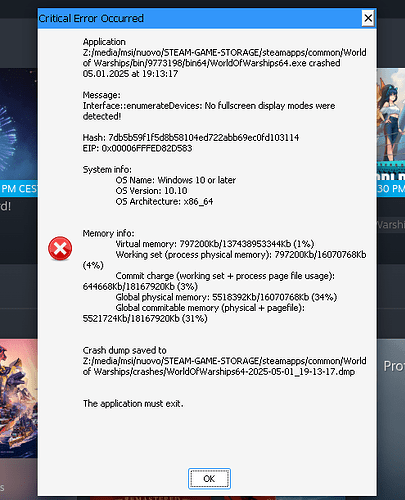Click the 30 PM time banner on right

391,189
